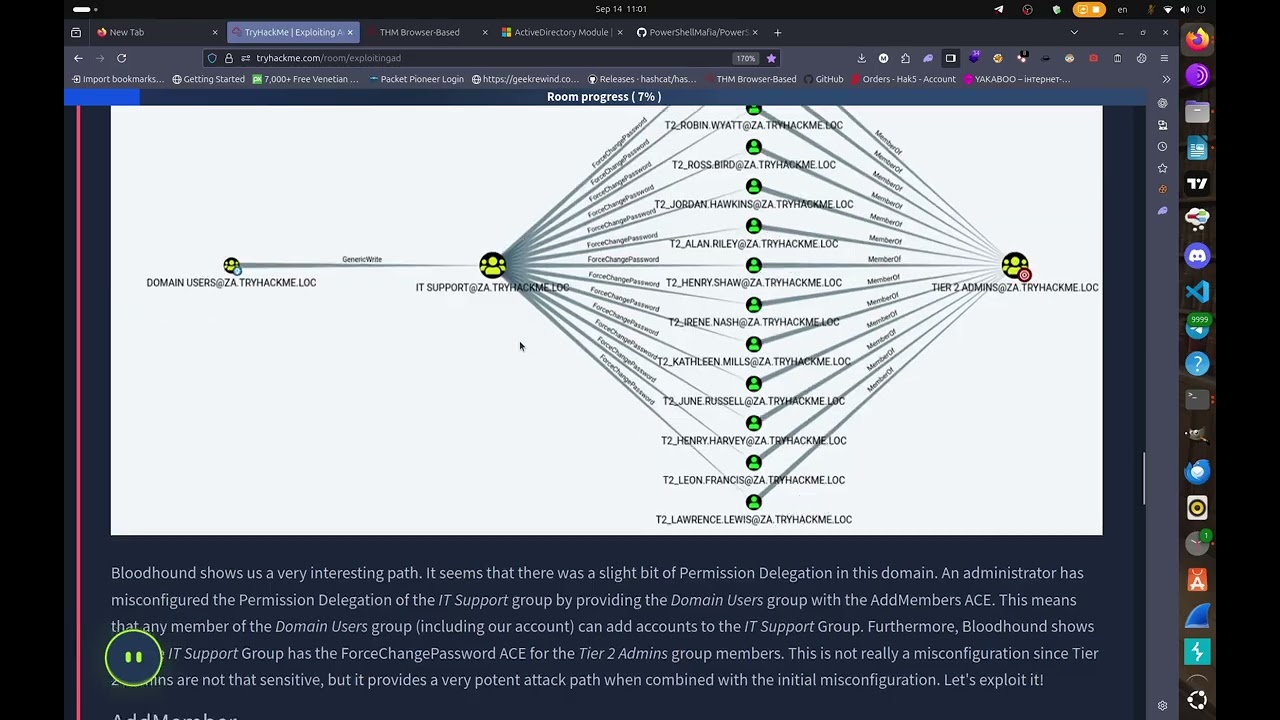
Task: Open the en keyboard layout menu
Action: click(1122, 9)
